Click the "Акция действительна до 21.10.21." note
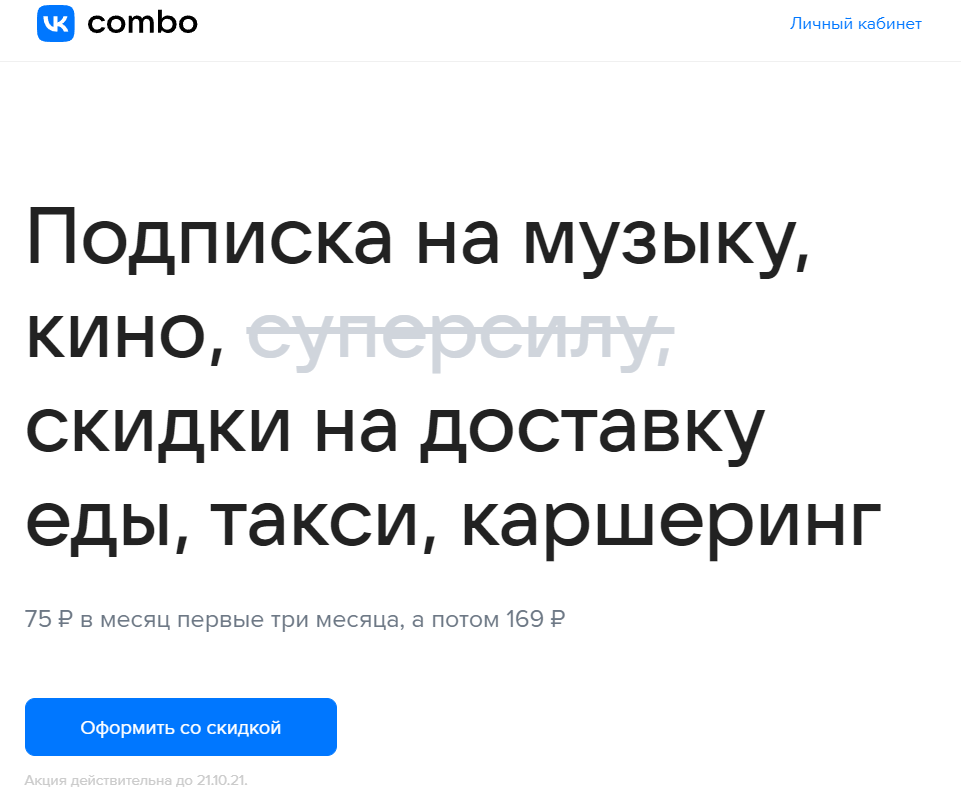Screen dimensions: 961x790 pyautogui.click(x=136, y=780)
